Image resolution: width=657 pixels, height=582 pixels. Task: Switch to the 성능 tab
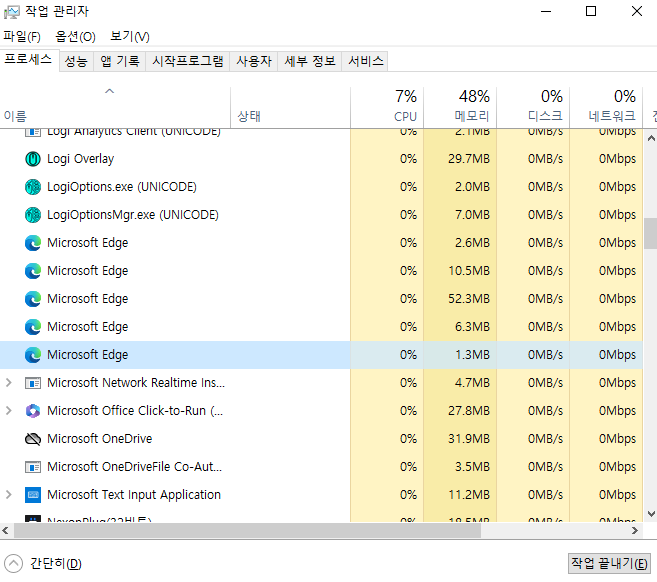click(76, 62)
